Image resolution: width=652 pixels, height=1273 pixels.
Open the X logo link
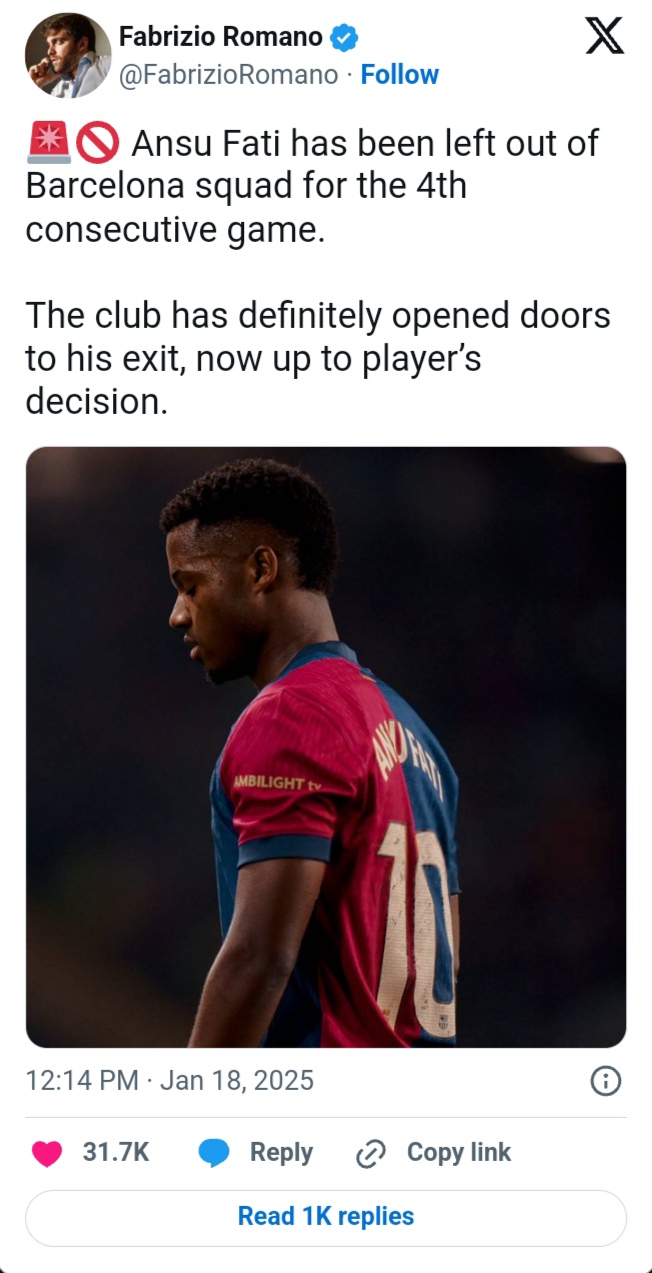[604, 36]
